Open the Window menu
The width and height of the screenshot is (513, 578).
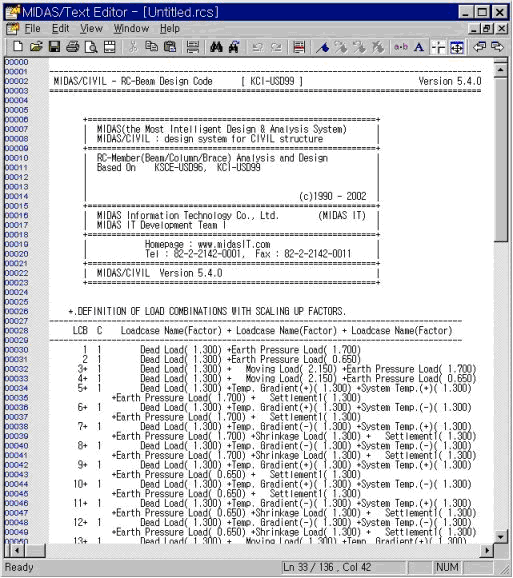pyautogui.click(x=131, y=28)
